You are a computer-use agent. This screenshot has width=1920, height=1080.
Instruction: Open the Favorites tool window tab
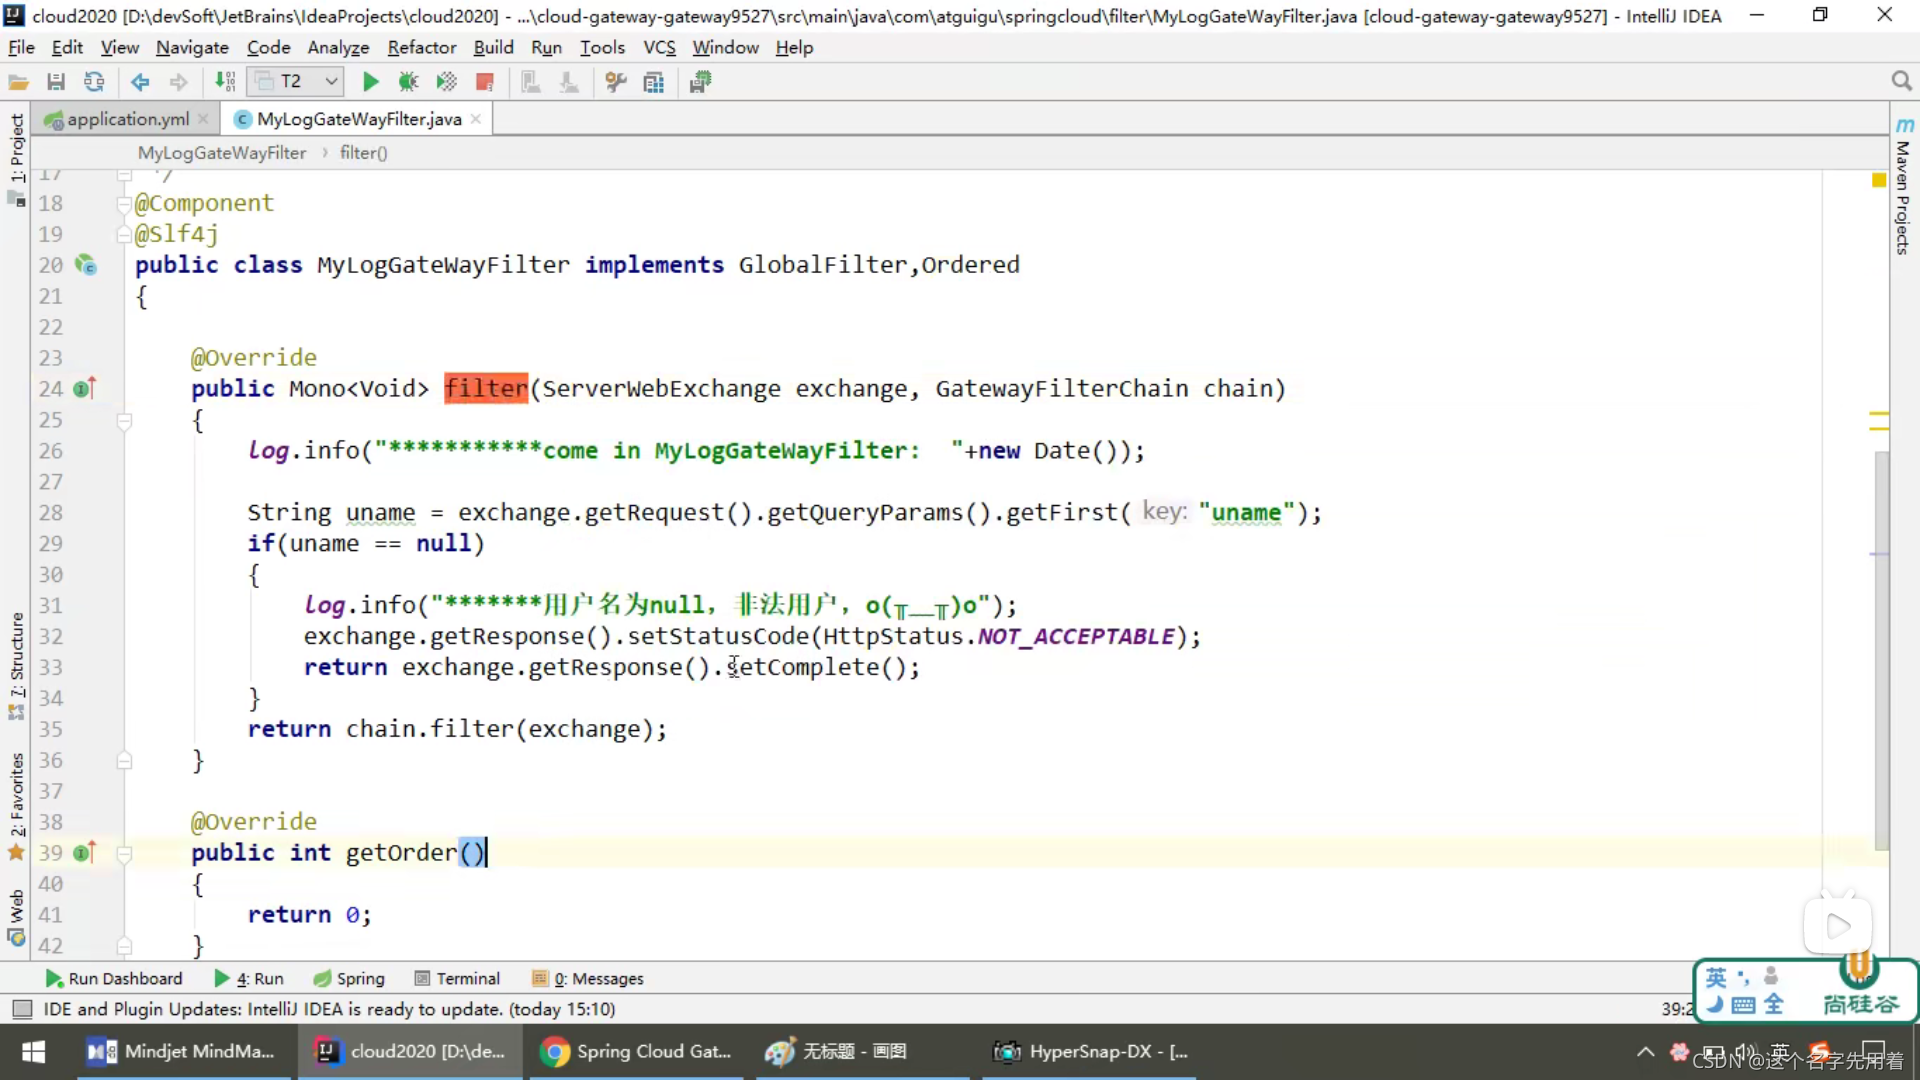click(x=16, y=806)
